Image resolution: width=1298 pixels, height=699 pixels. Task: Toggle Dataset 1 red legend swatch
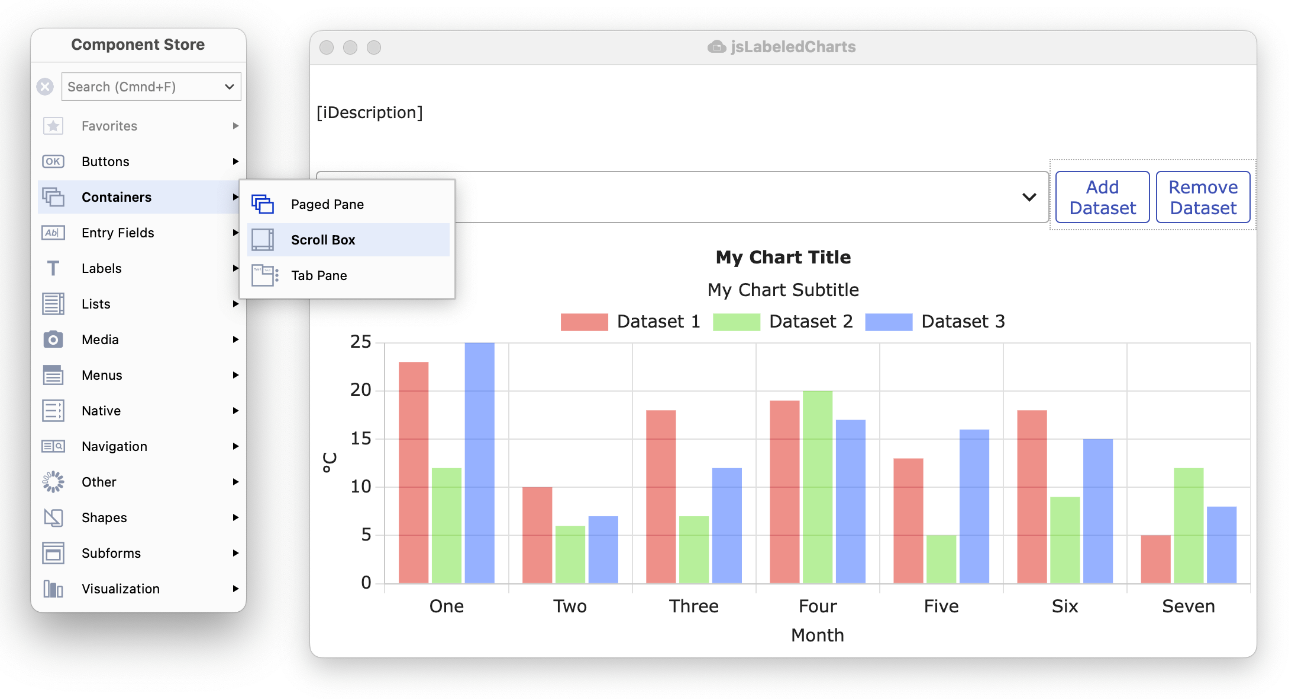pyautogui.click(x=584, y=322)
